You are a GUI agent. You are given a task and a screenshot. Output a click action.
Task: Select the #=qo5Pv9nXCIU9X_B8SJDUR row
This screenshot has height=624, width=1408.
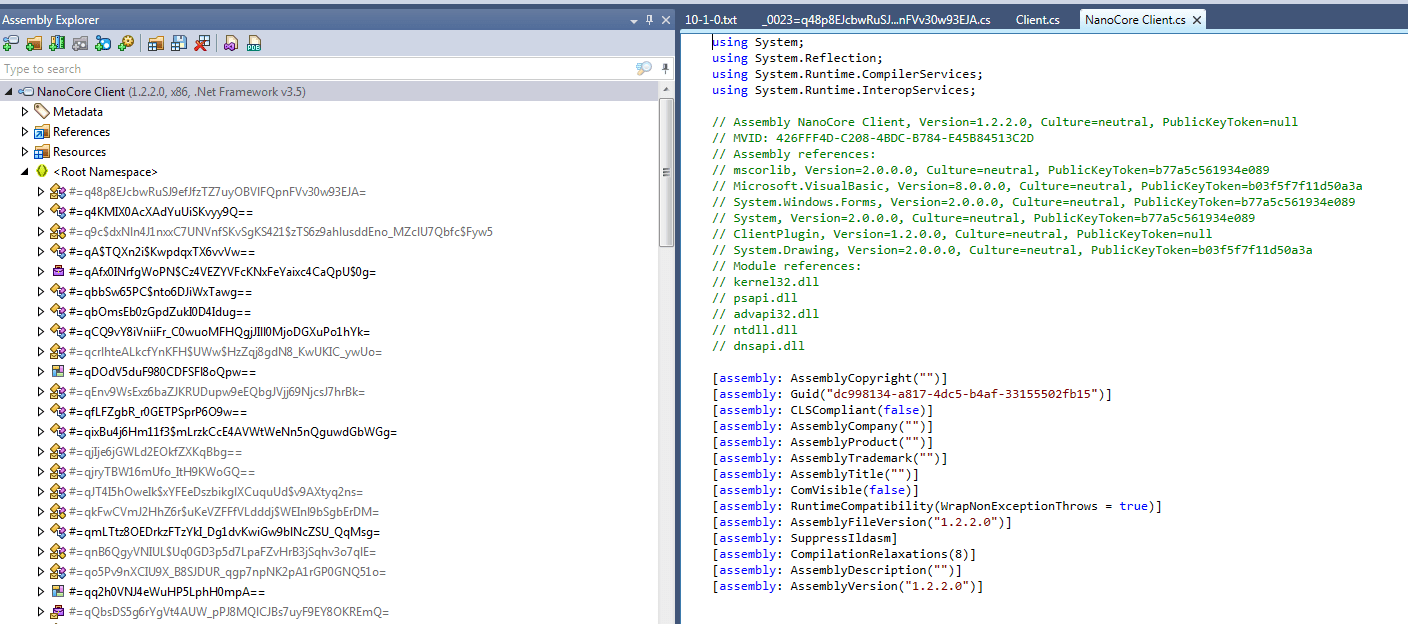pyautogui.click(x=330, y=571)
